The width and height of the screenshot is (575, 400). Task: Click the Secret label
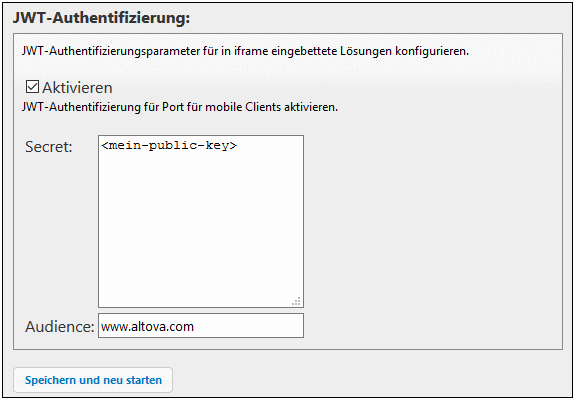click(x=49, y=147)
